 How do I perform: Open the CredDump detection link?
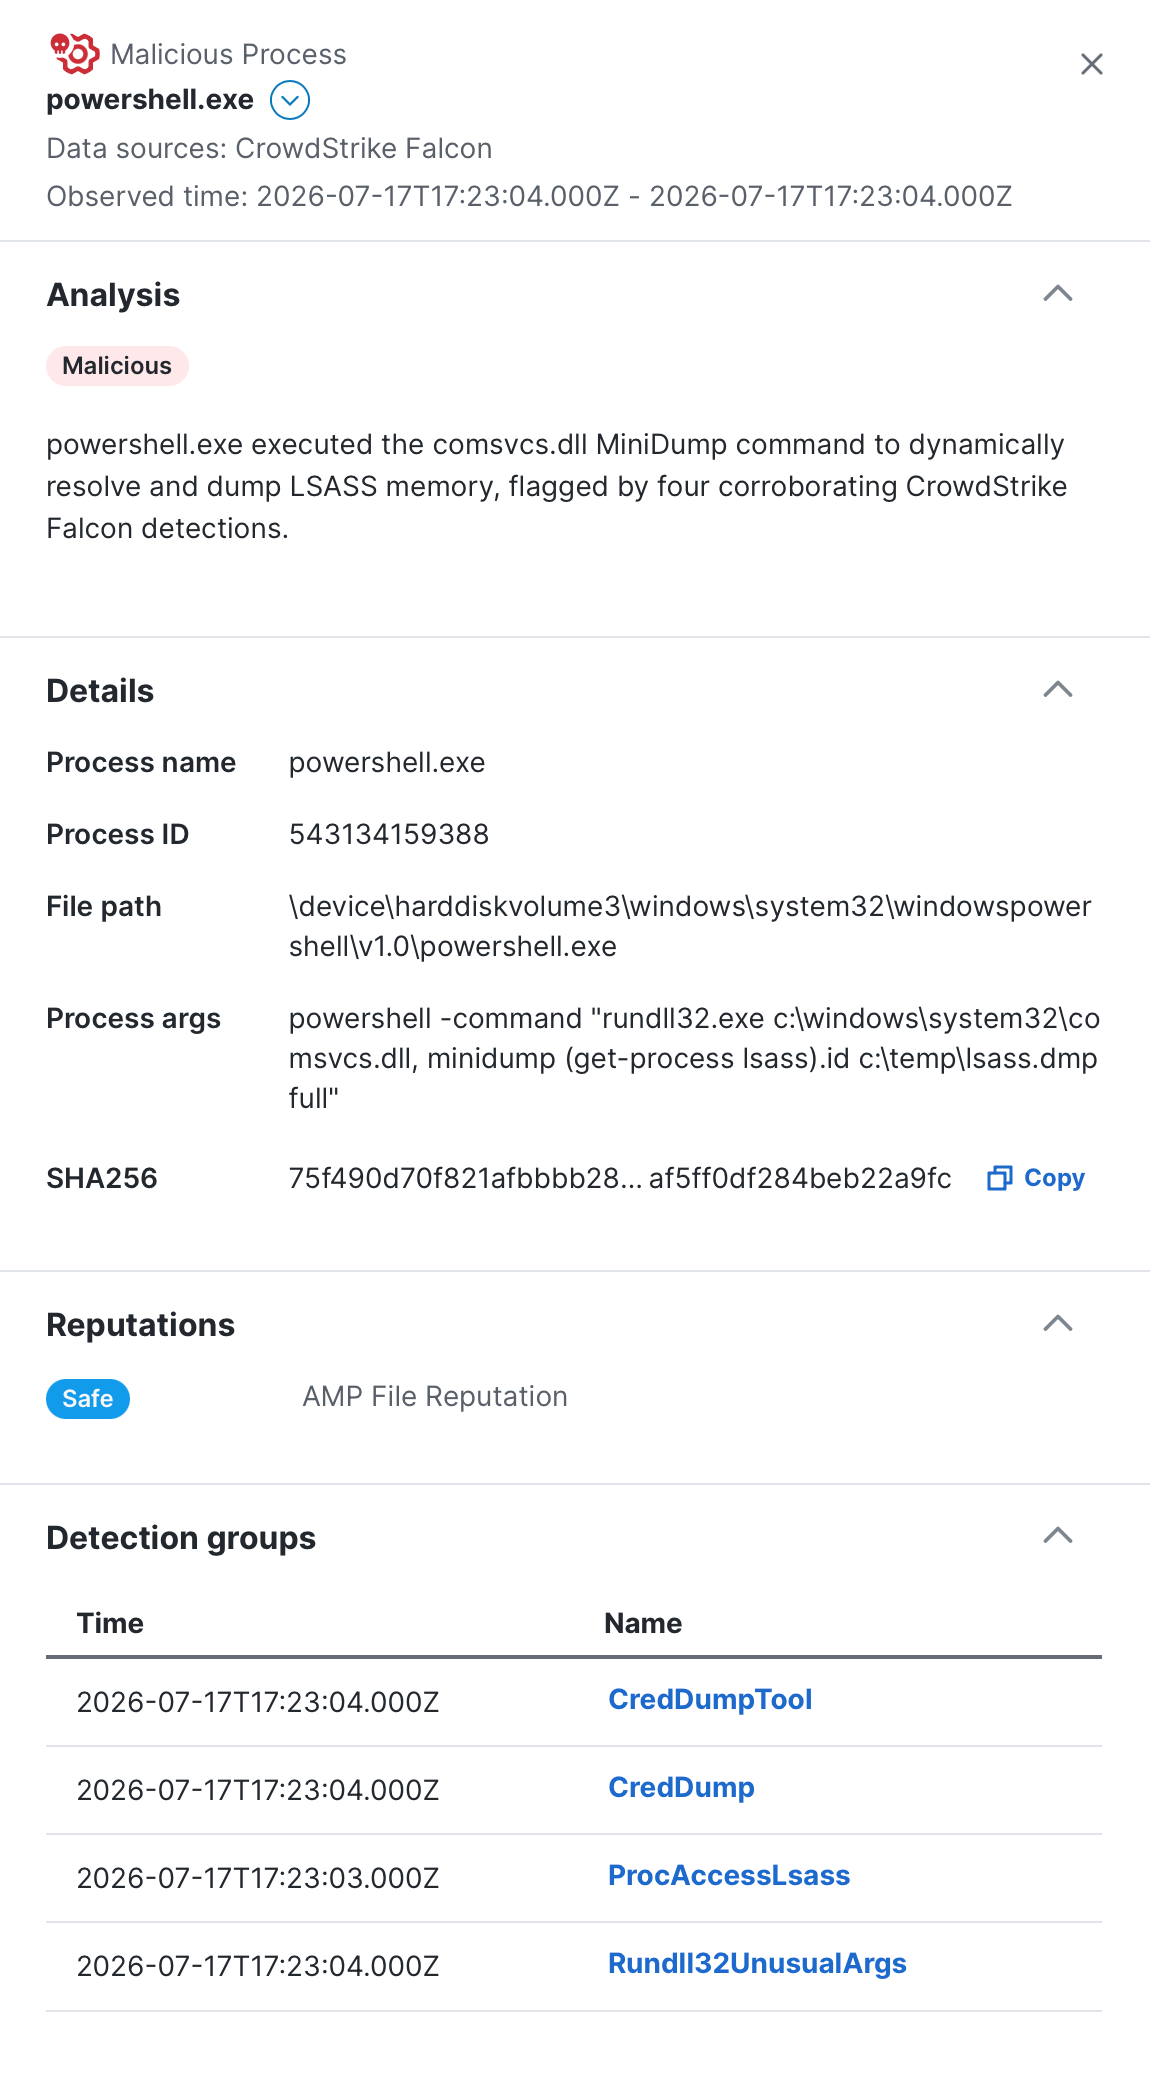[x=681, y=1788]
